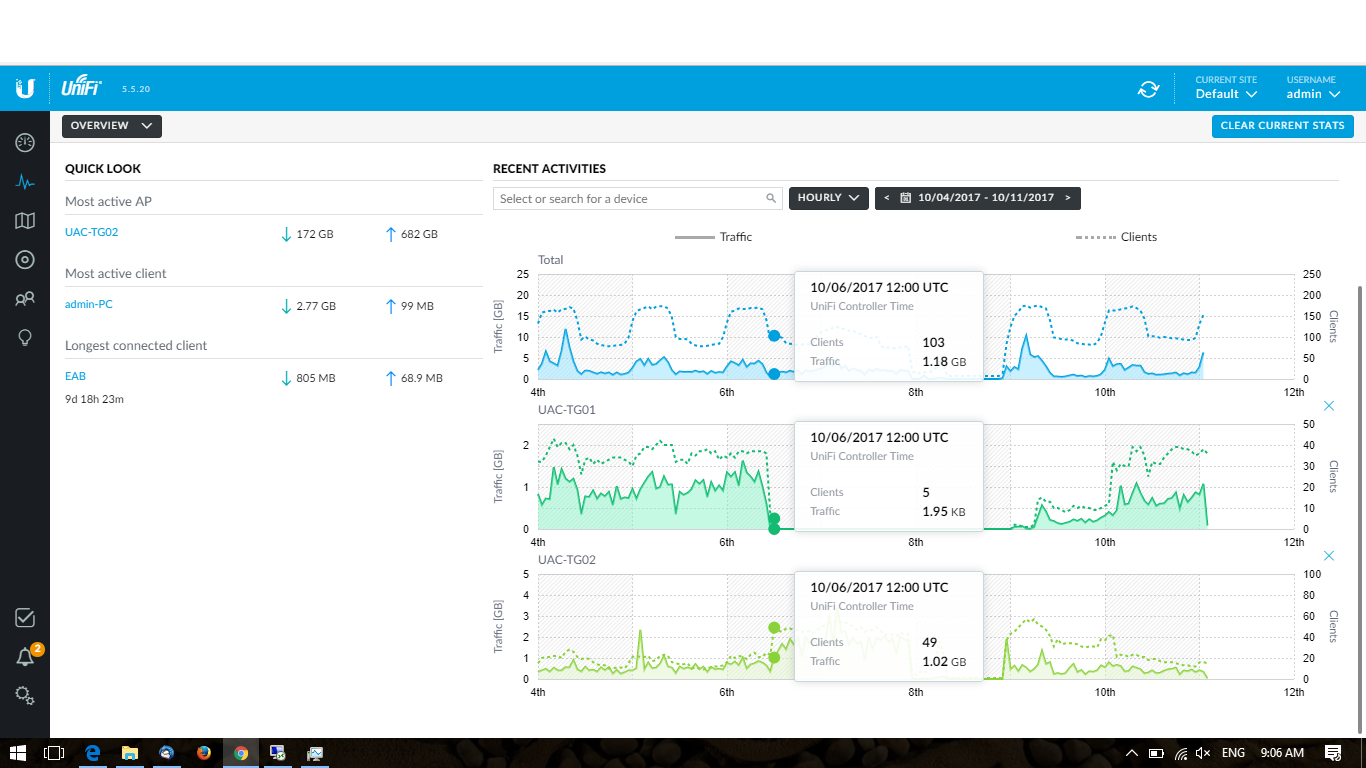Open the Clients people icon in sidebar
The image size is (1366, 768).
point(25,298)
